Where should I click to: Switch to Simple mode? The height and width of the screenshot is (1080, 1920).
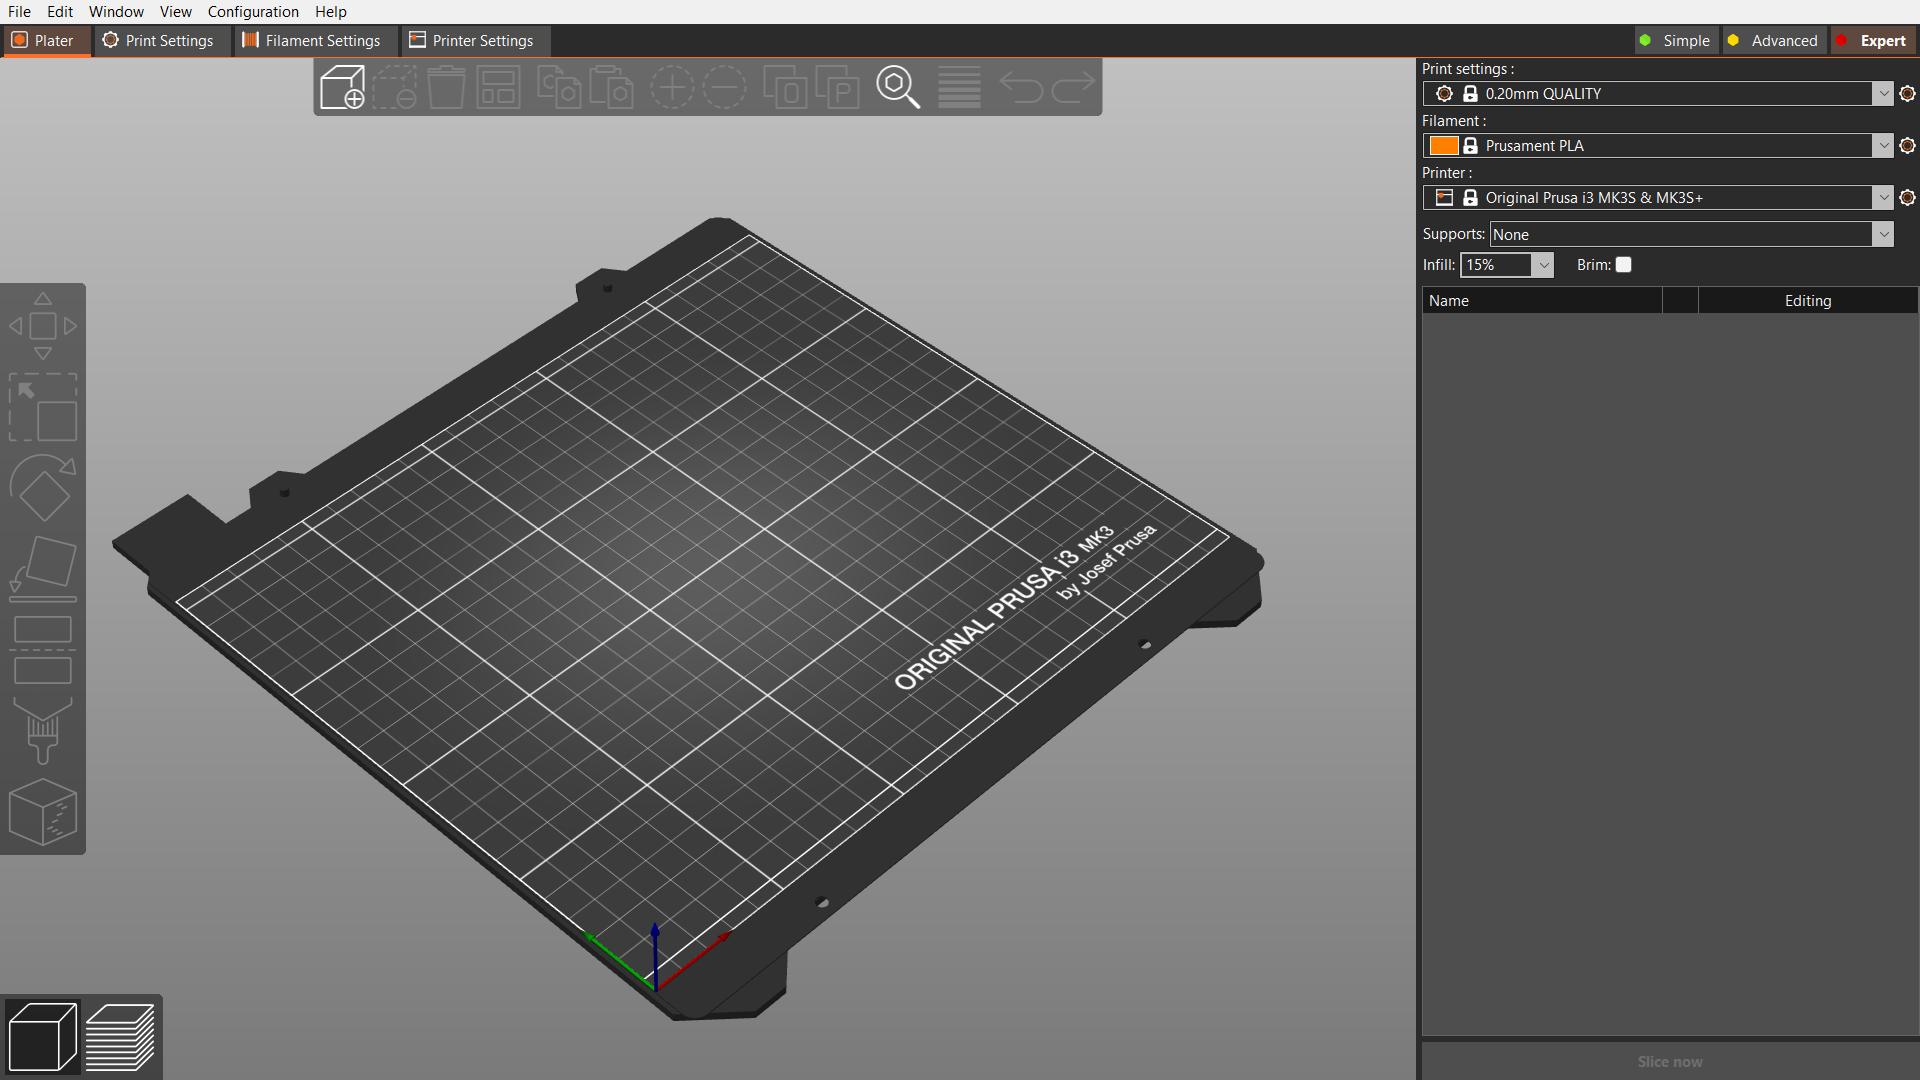click(1675, 41)
